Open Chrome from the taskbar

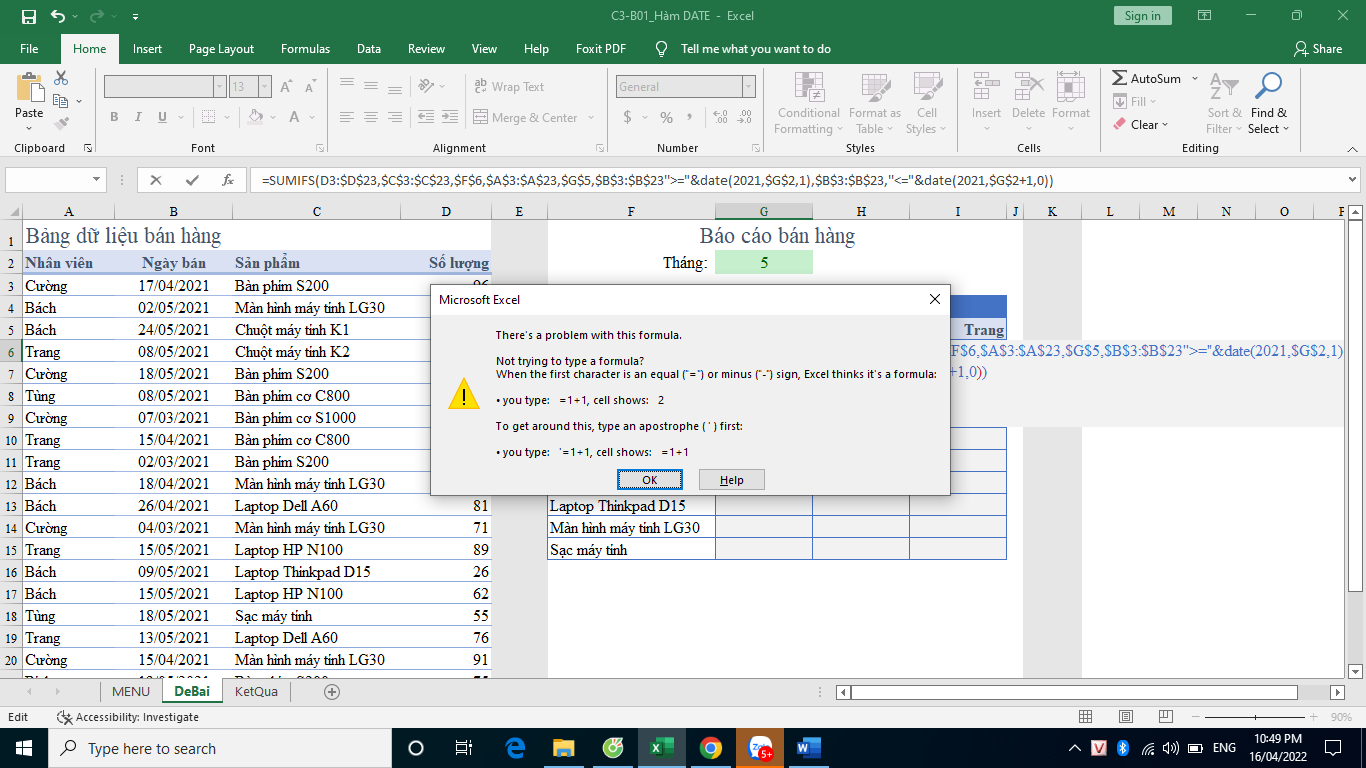click(x=711, y=748)
